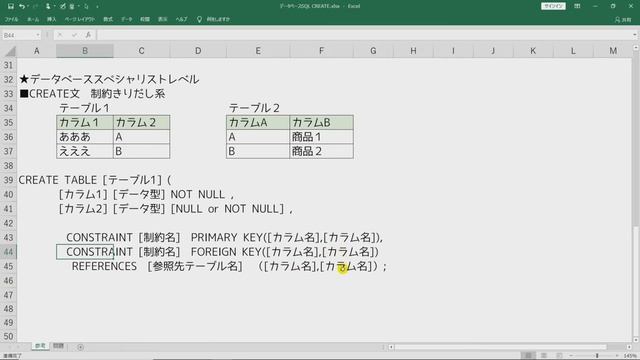Click the zoom in plus button

click(617, 356)
